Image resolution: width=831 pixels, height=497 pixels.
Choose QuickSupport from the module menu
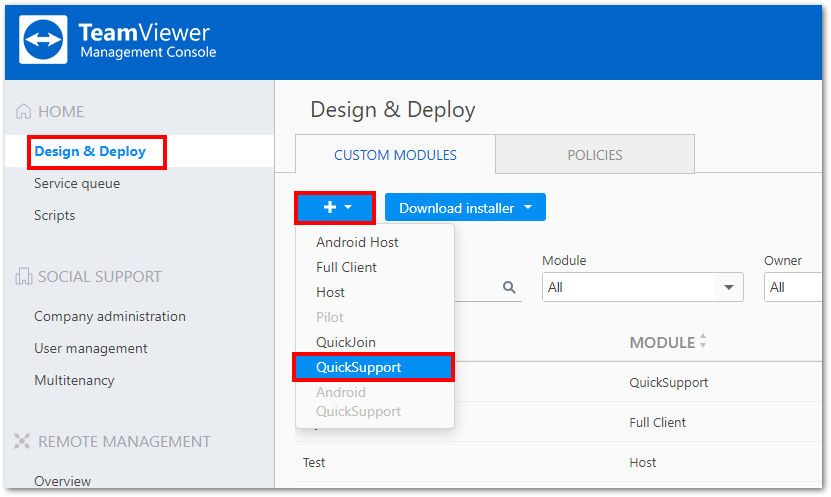point(373,367)
